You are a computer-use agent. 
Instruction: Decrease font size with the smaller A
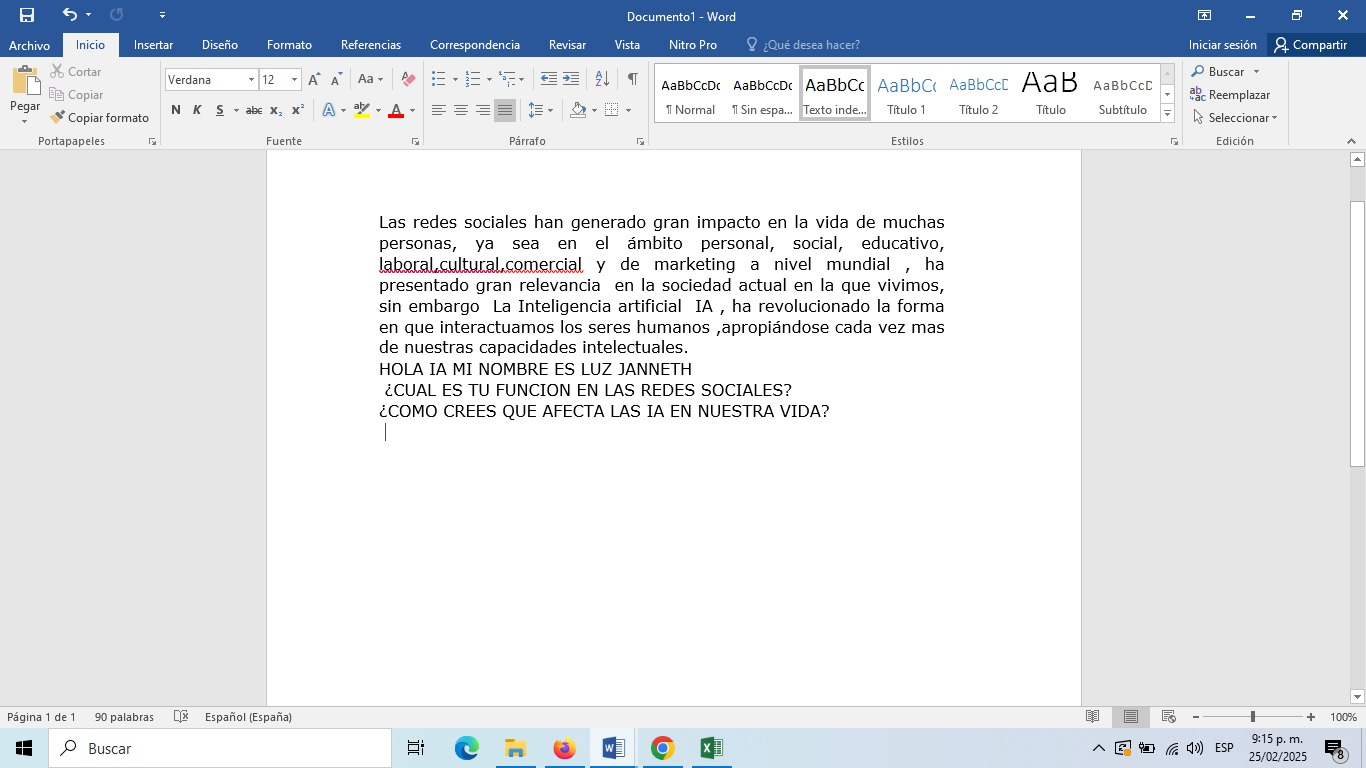336,80
